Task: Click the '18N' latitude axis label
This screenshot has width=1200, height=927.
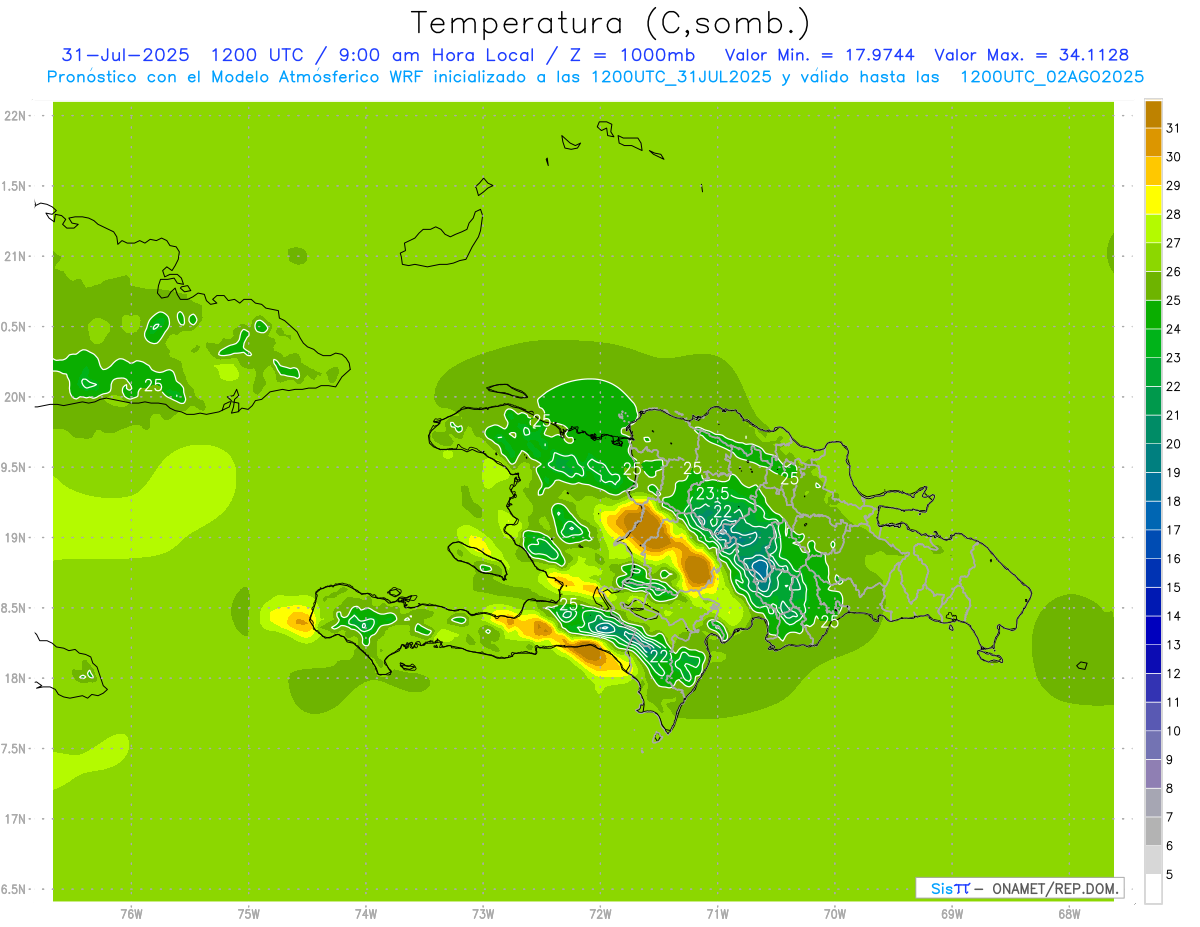Action: 15,679
